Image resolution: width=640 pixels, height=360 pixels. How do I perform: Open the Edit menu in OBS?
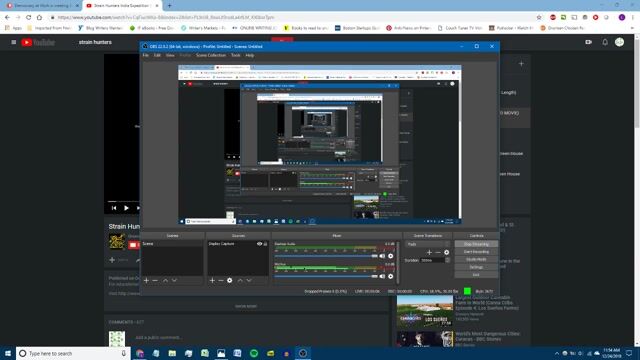[157, 55]
